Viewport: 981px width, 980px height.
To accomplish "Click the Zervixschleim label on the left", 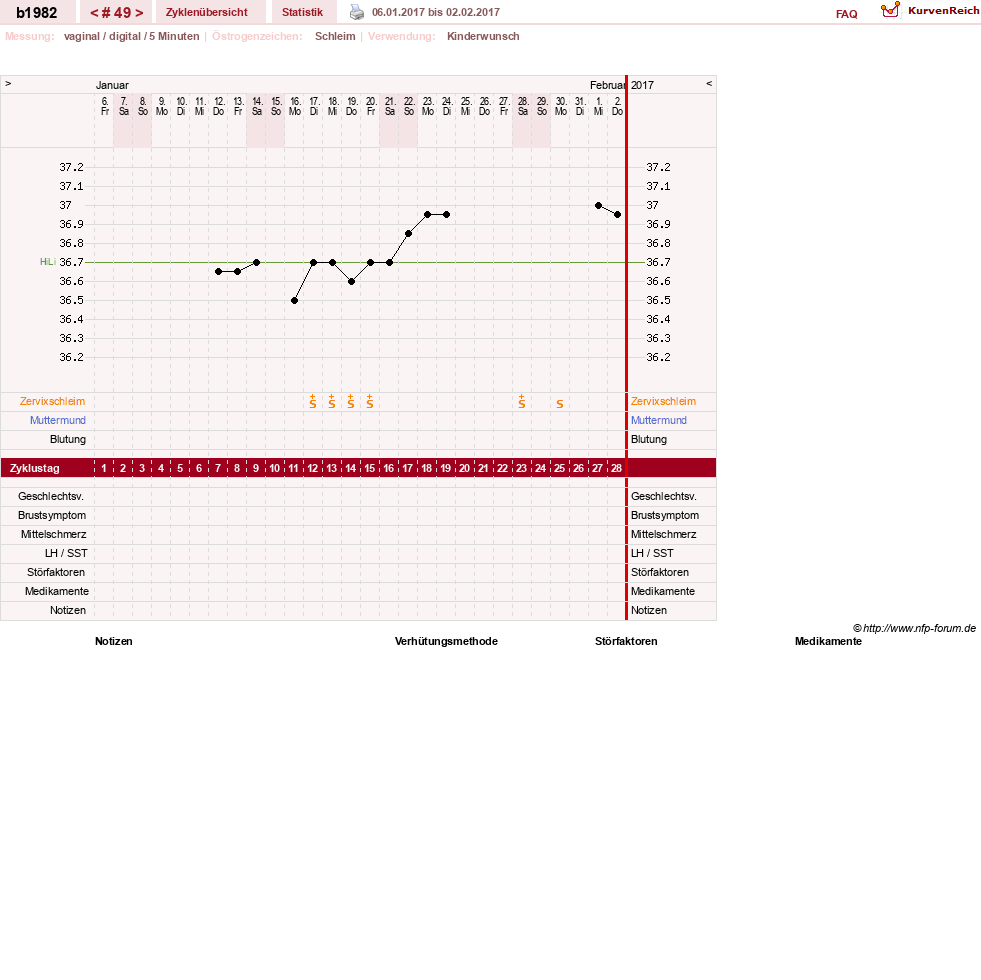I will 53,401.
